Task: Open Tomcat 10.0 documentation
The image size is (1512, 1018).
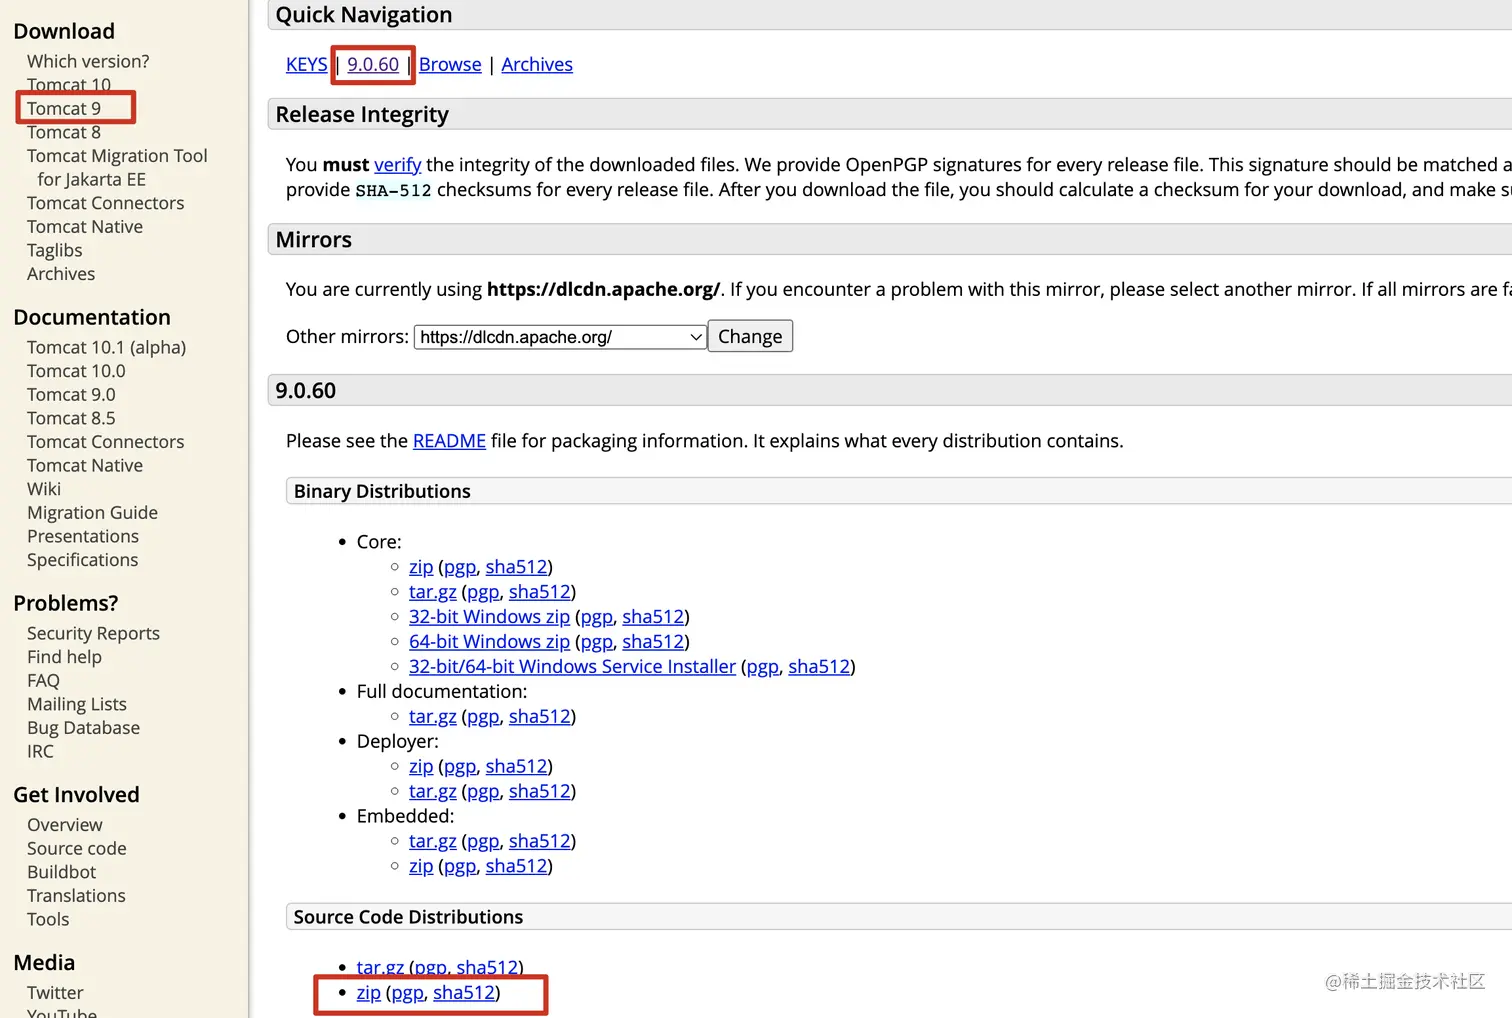Action: pos(76,371)
